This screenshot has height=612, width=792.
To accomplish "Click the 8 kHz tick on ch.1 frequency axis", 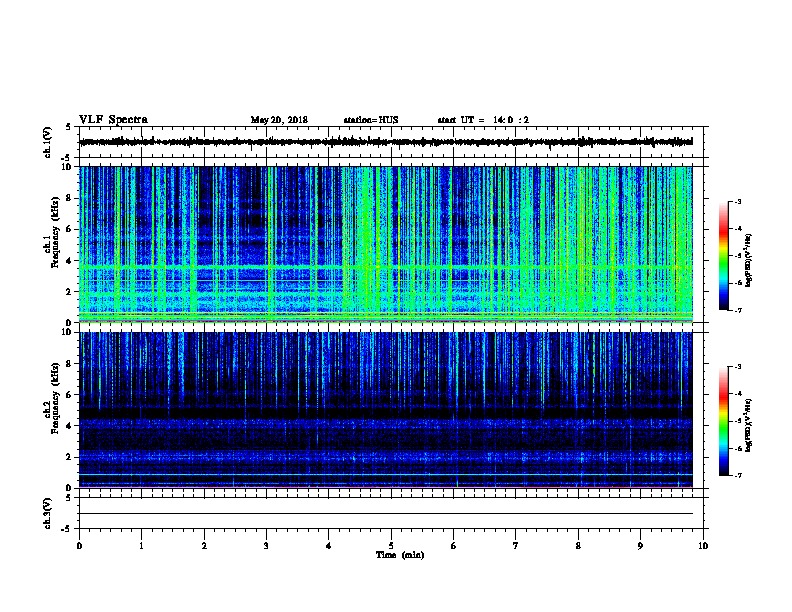I will pyautogui.click(x=69, y=198).
